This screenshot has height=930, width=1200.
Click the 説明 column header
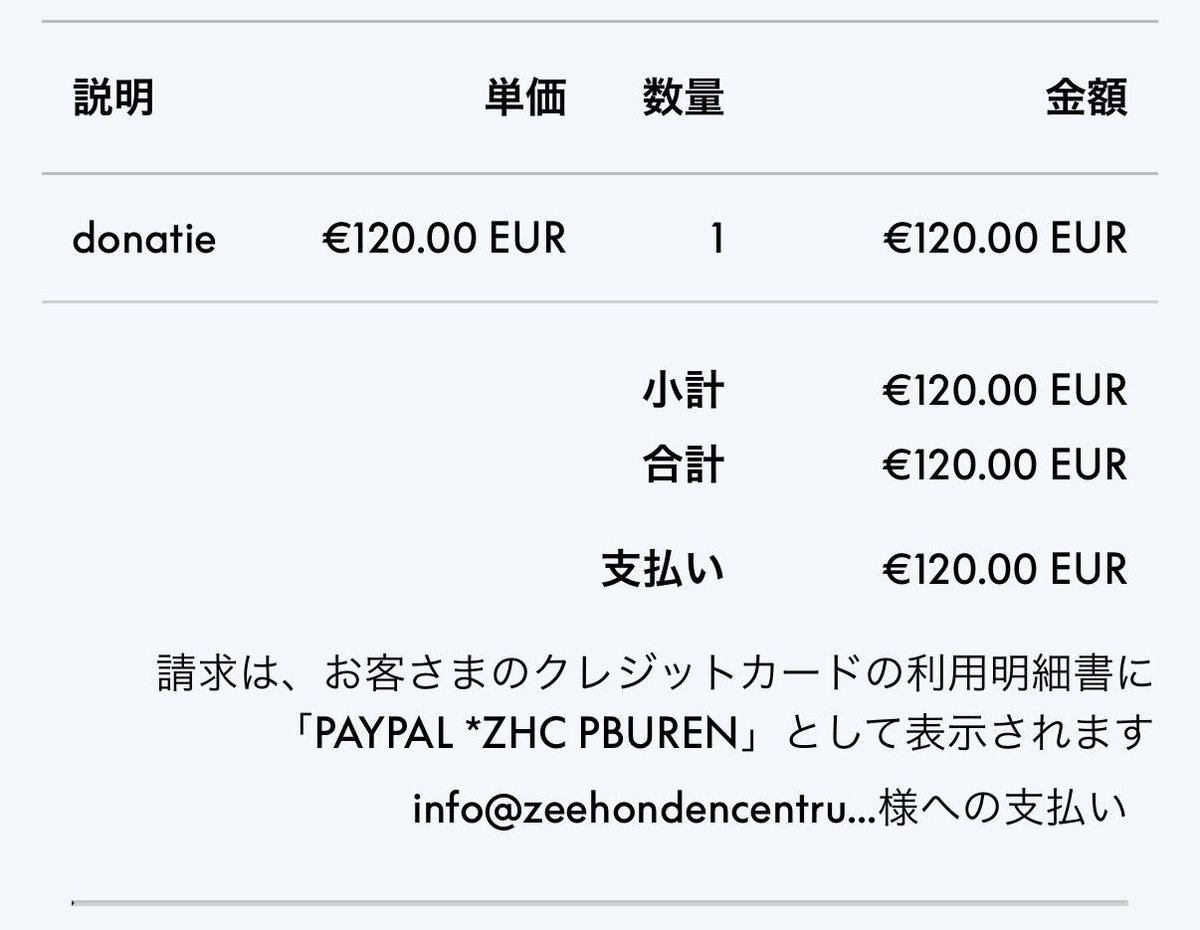[x=113, y=98]
